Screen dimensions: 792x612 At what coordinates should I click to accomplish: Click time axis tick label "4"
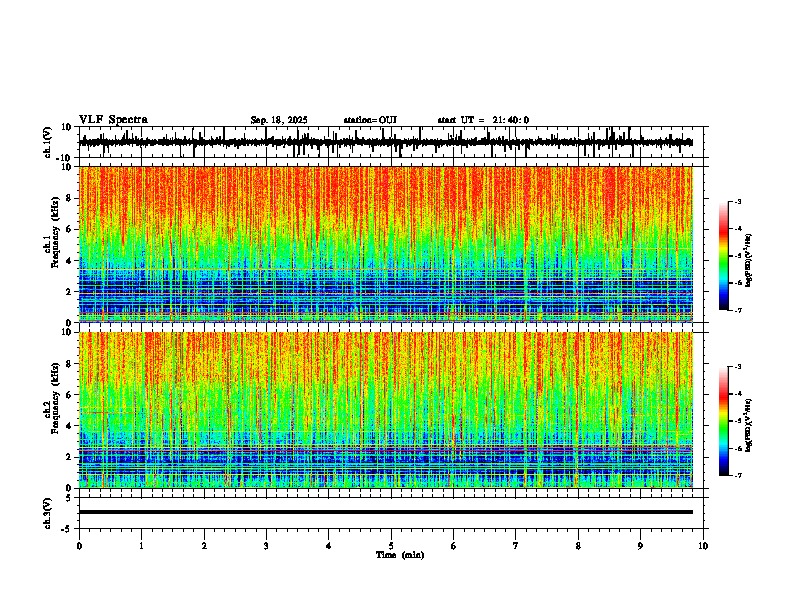point(328,546)
